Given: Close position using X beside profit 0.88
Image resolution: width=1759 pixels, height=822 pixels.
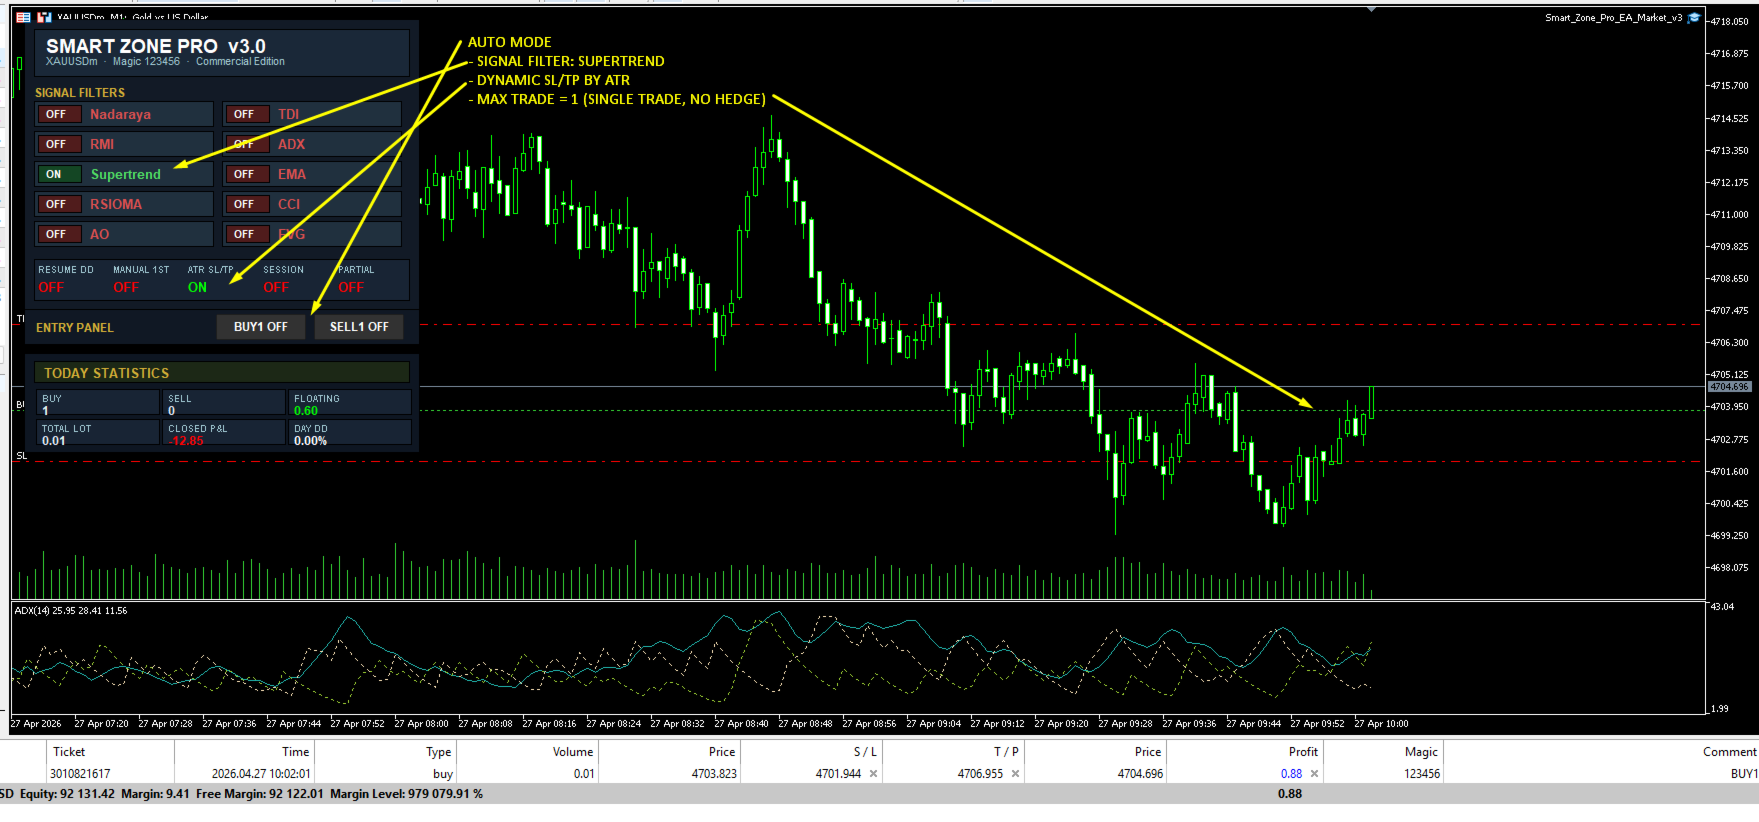Looking at the screenshot, I should point(1314,774).
